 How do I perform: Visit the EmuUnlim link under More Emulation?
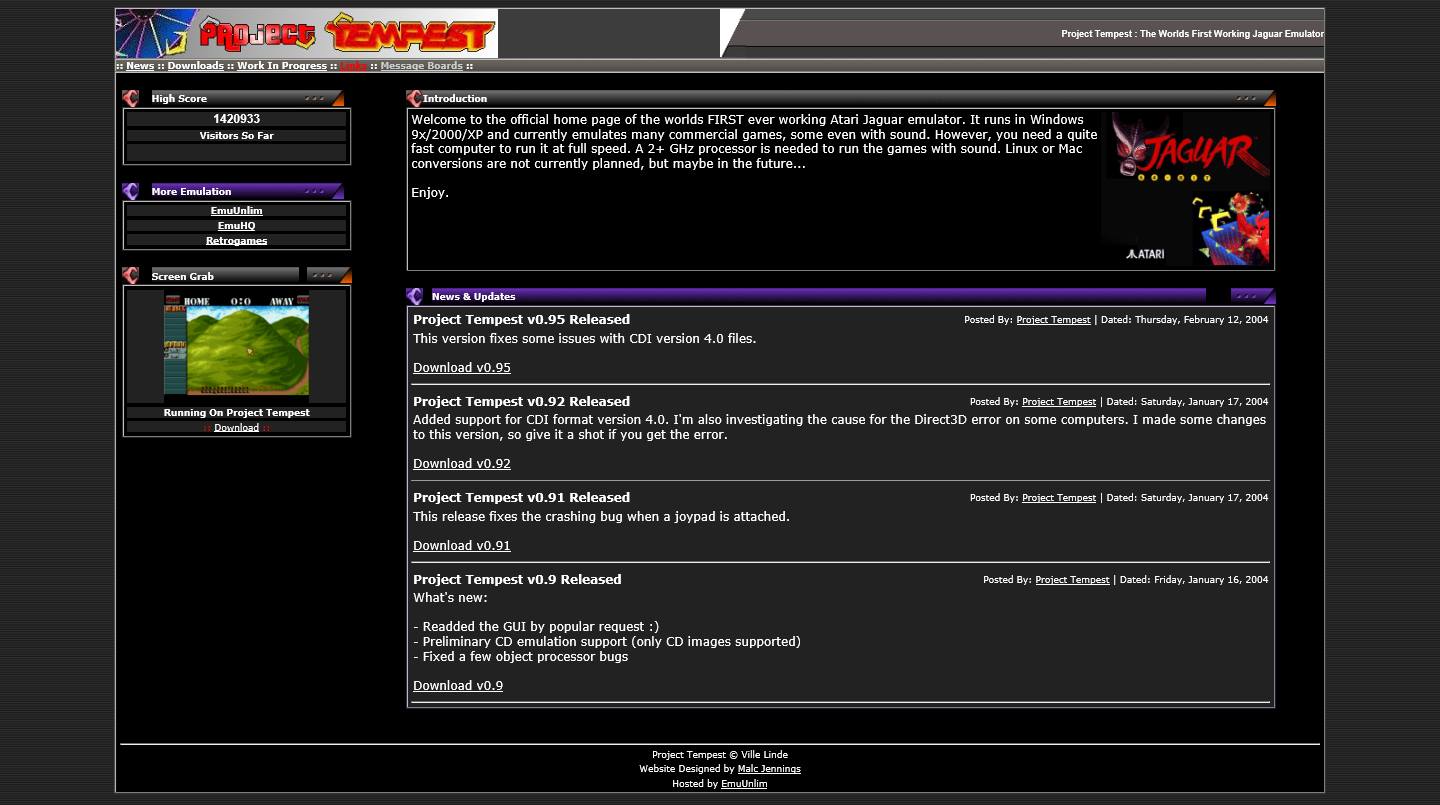[x=236, y=211]
